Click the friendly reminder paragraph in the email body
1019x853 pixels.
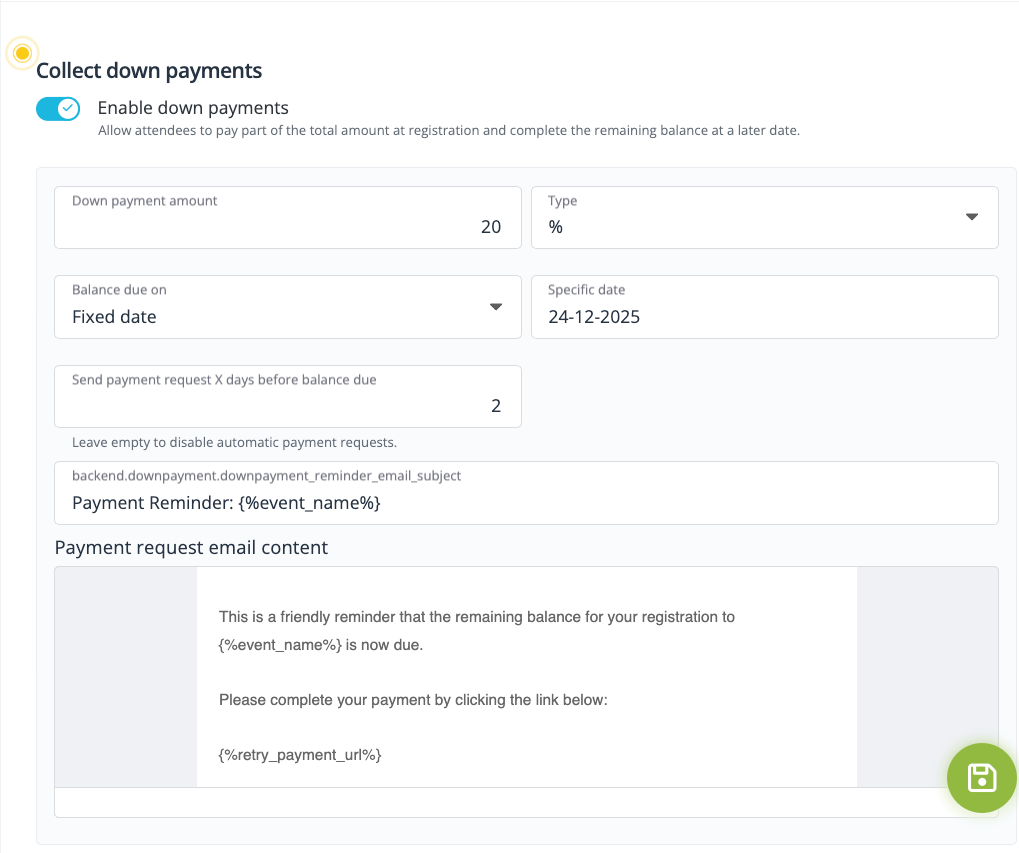point(477,617)
